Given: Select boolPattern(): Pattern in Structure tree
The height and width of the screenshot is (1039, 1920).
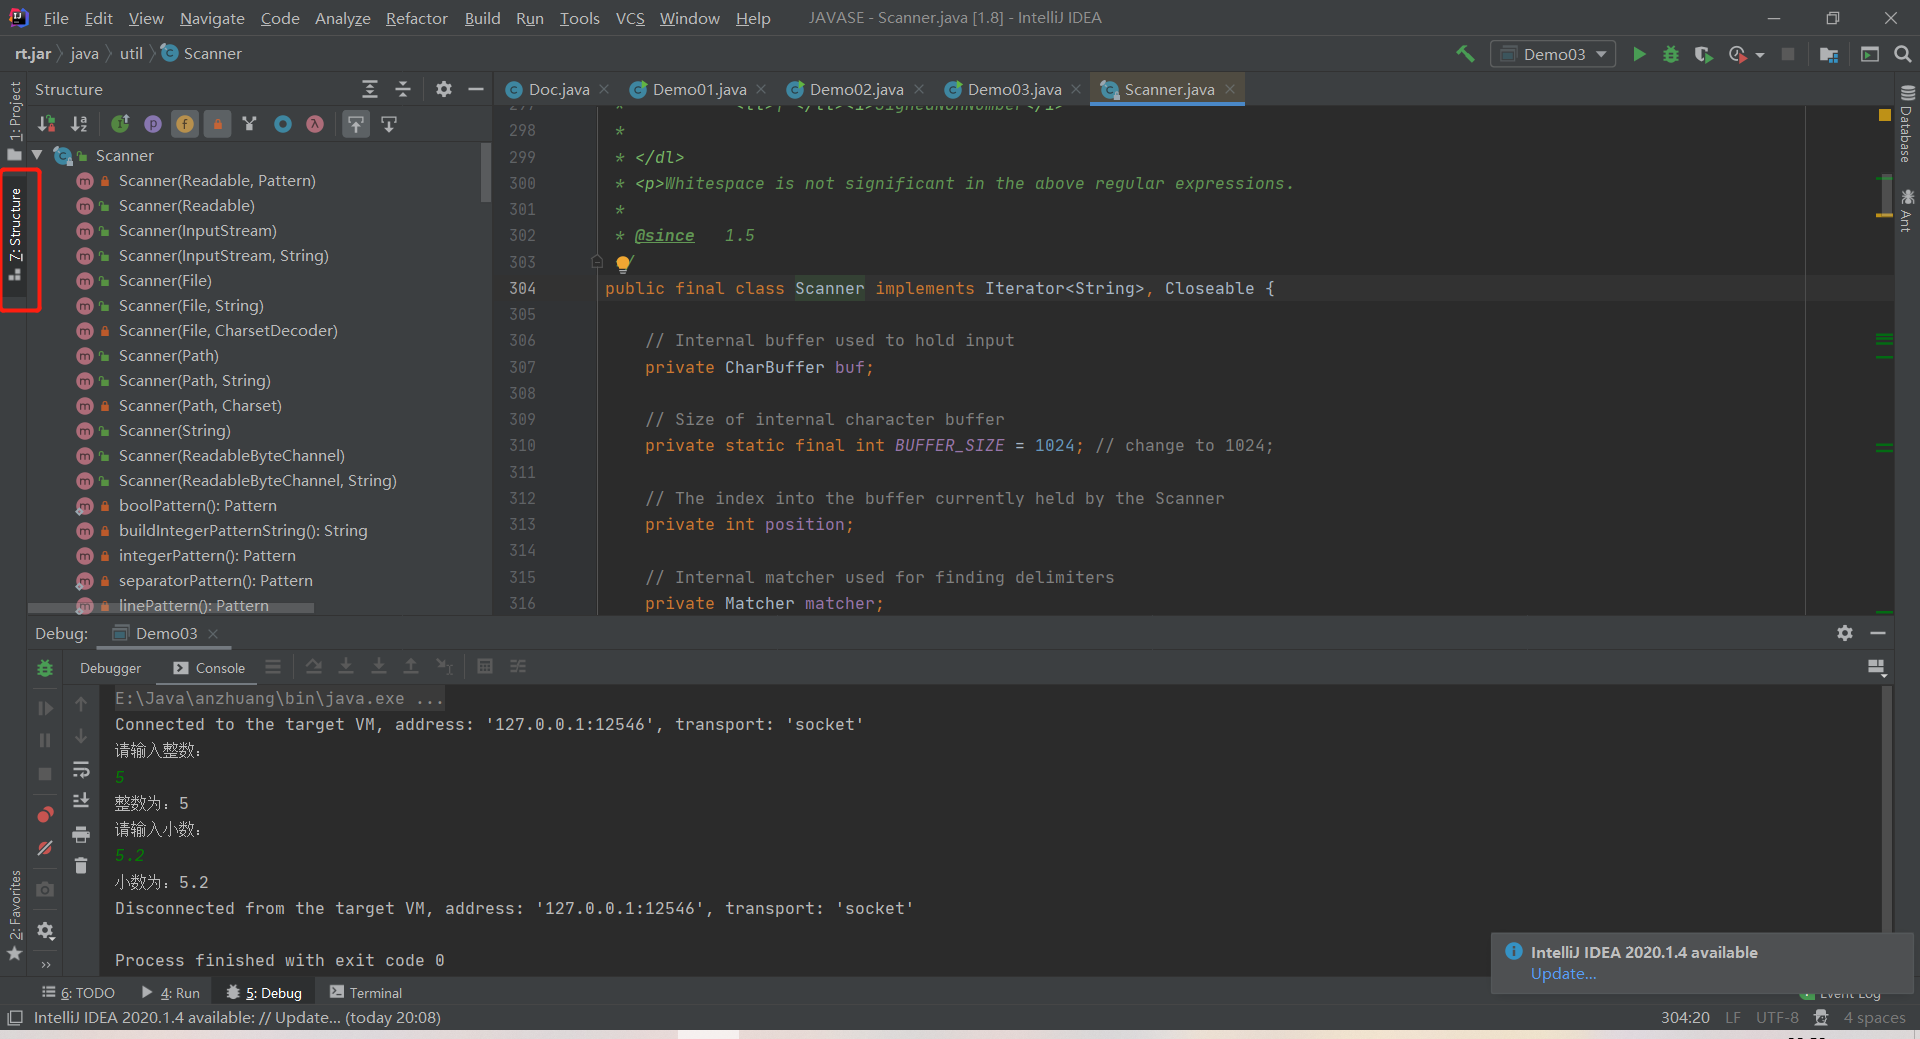Looking at the screenshot, I should coord(197,506).
